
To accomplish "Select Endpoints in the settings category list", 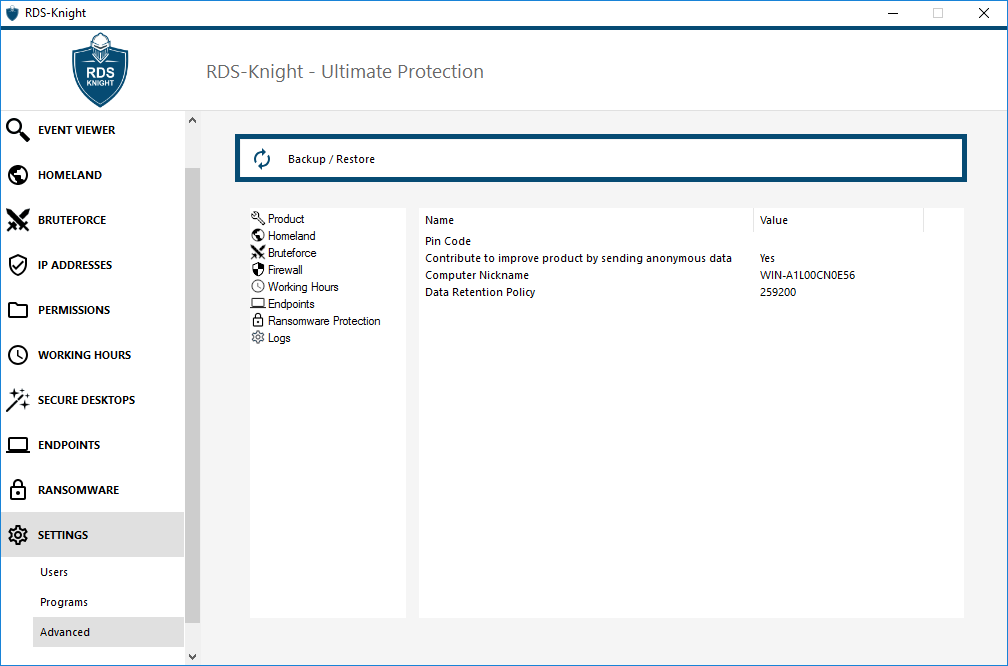I will (291, 304).
